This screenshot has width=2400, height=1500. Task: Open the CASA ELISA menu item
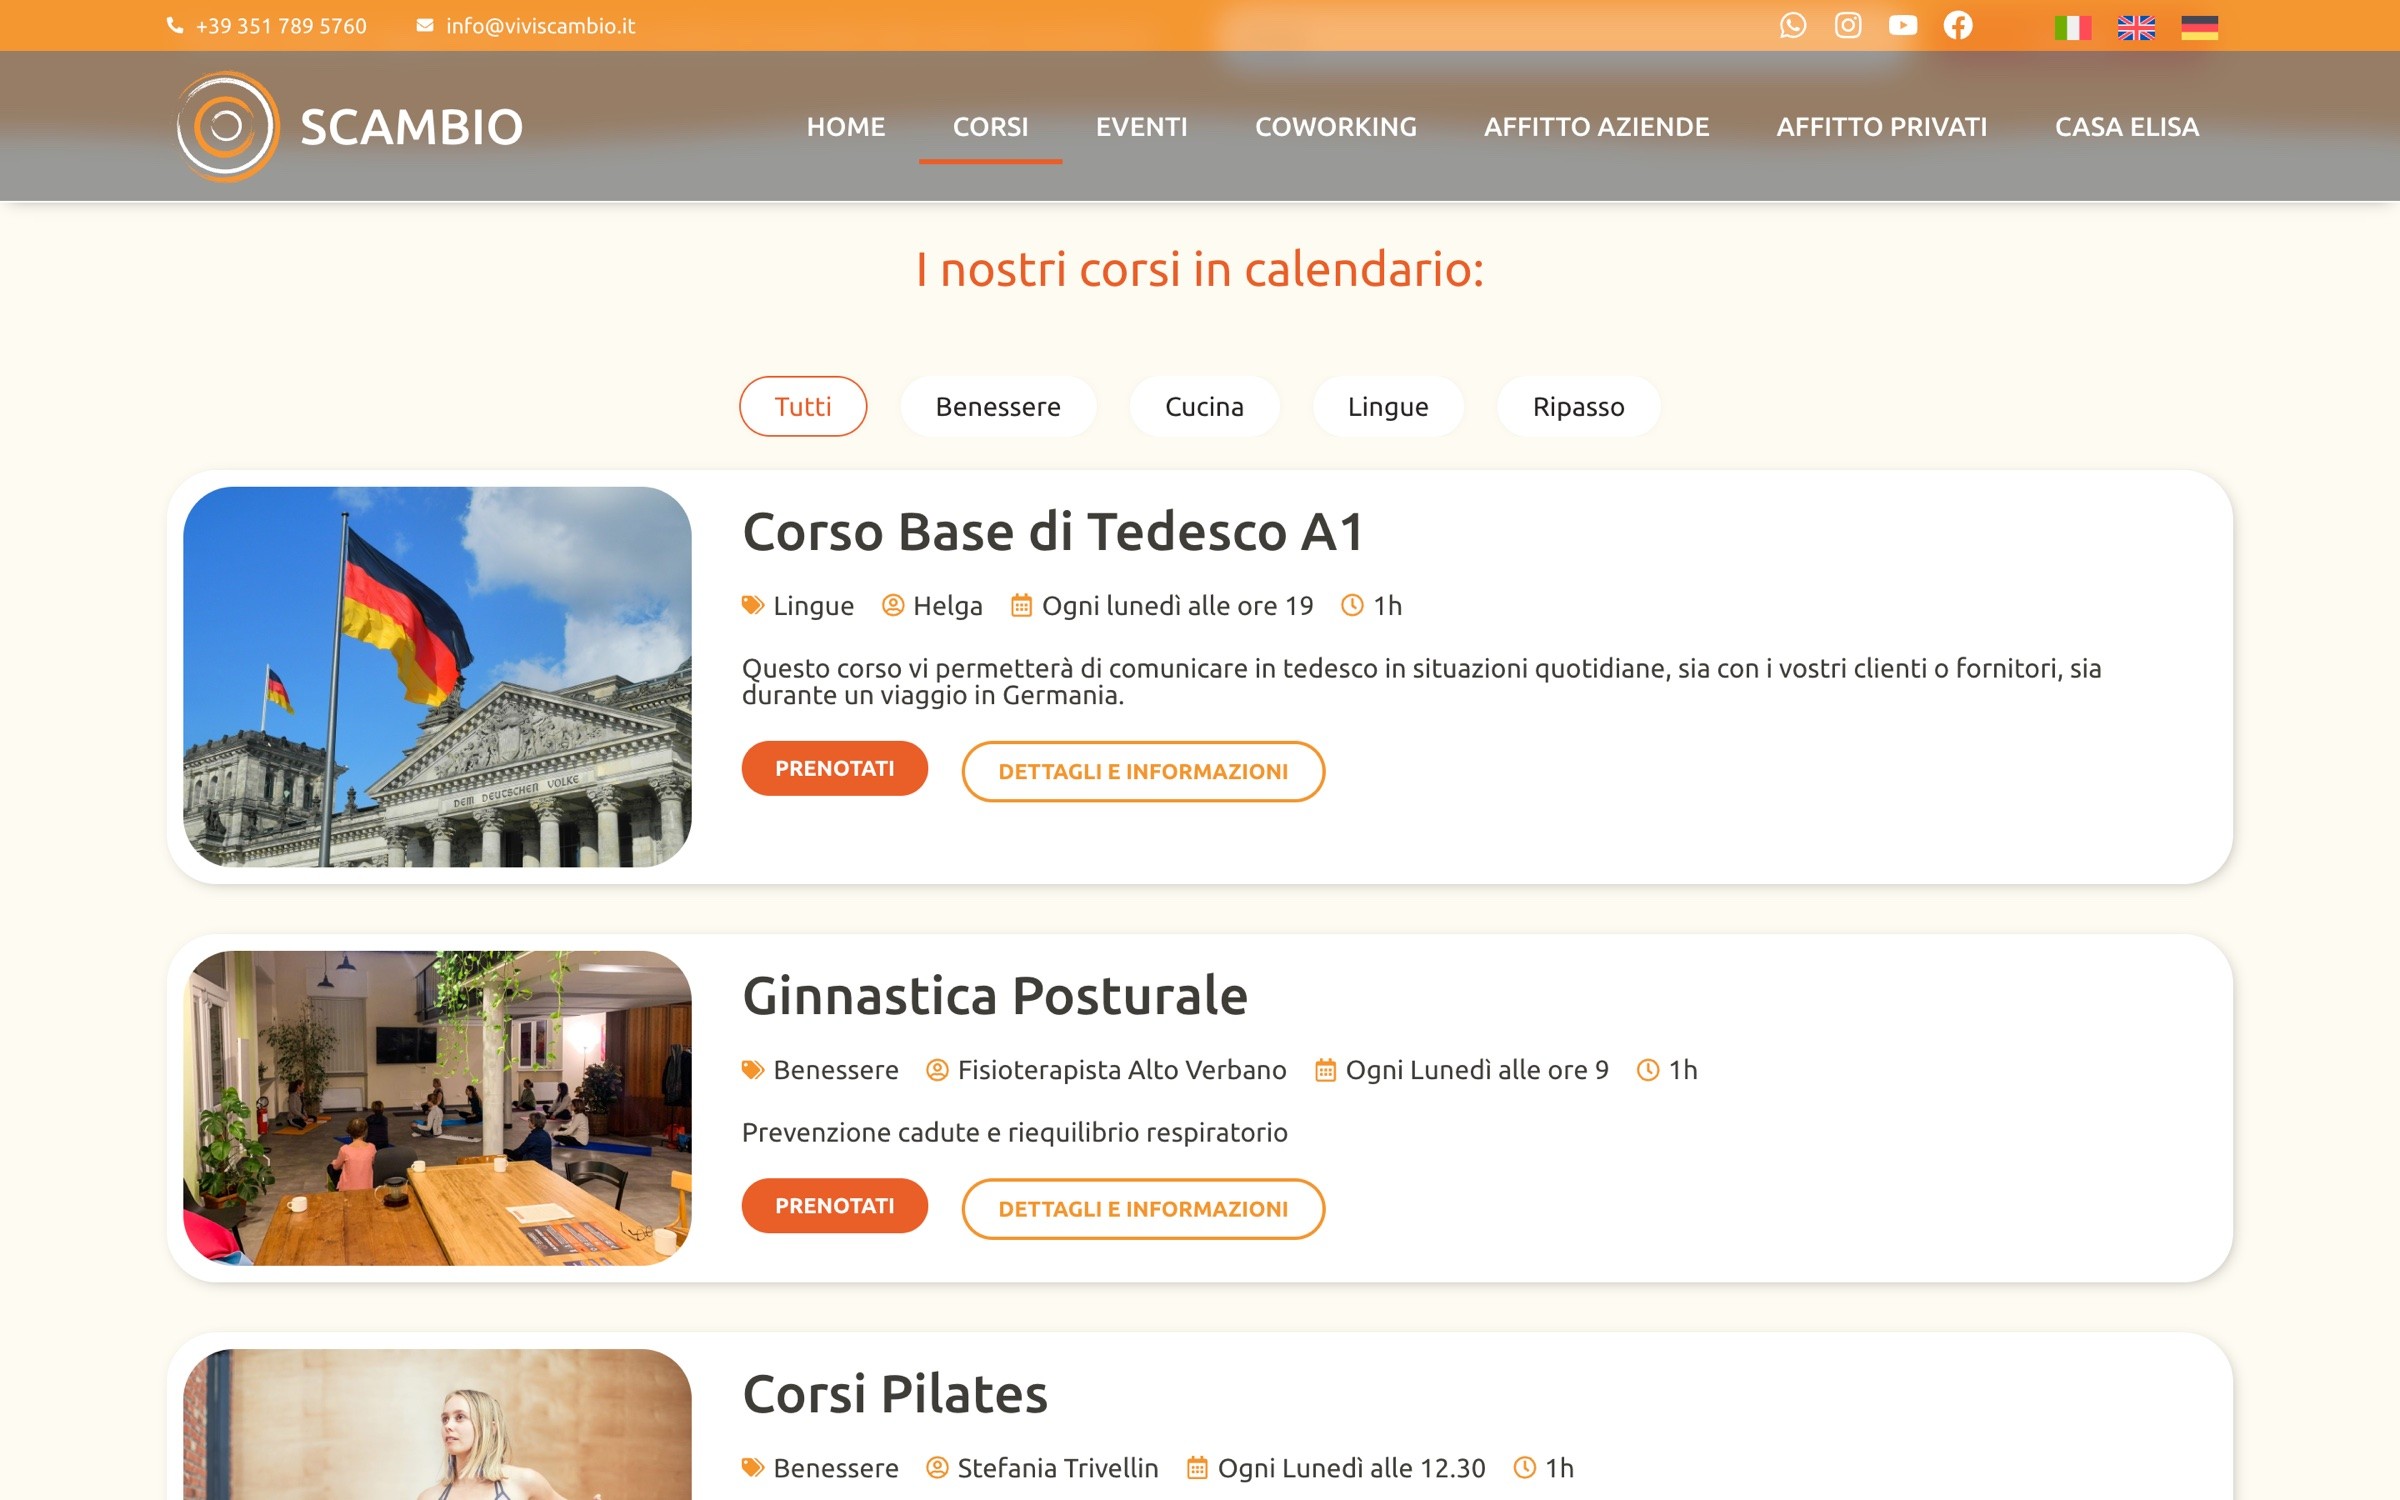pos(2126,127)
